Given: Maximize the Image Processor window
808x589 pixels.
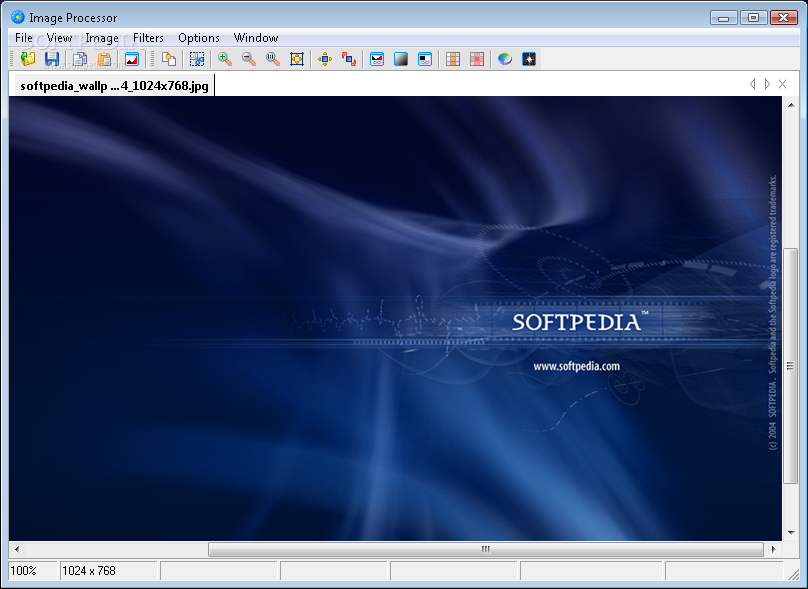Looking at the screenshot, I should pyautogui.click(x=753, y=18).
